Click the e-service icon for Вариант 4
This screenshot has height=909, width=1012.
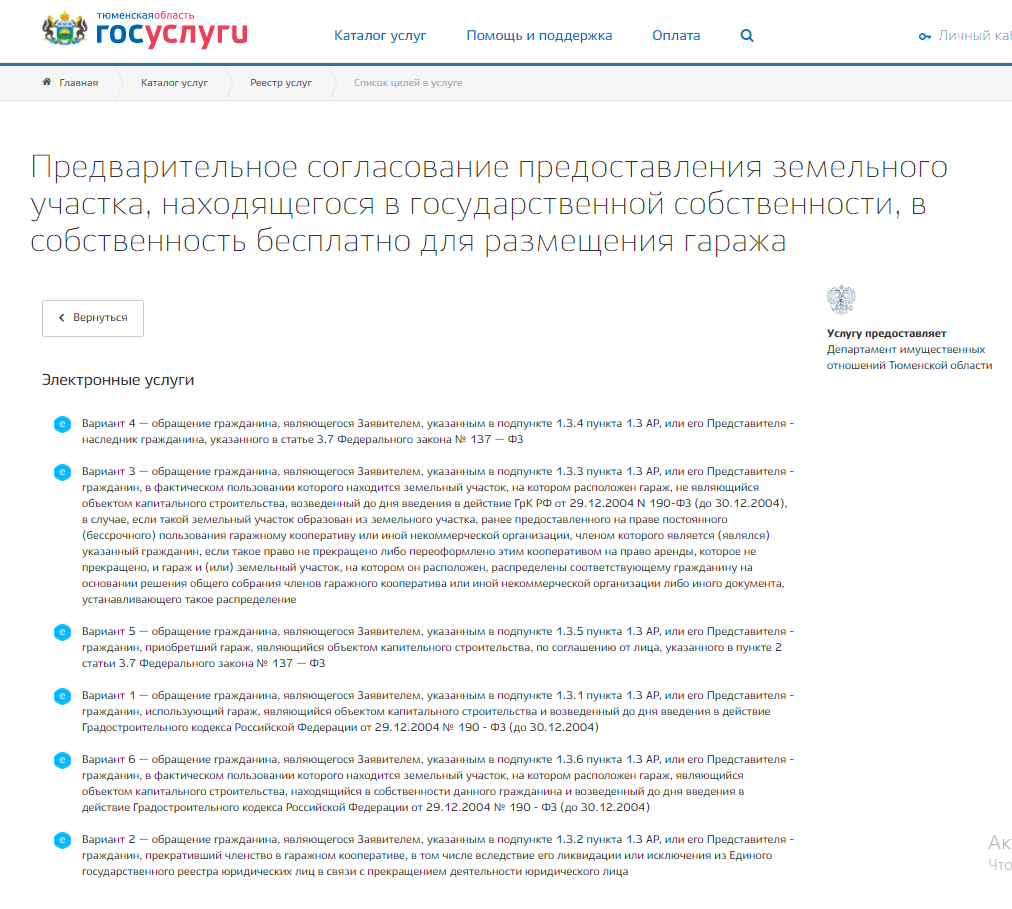pos(62,424)
